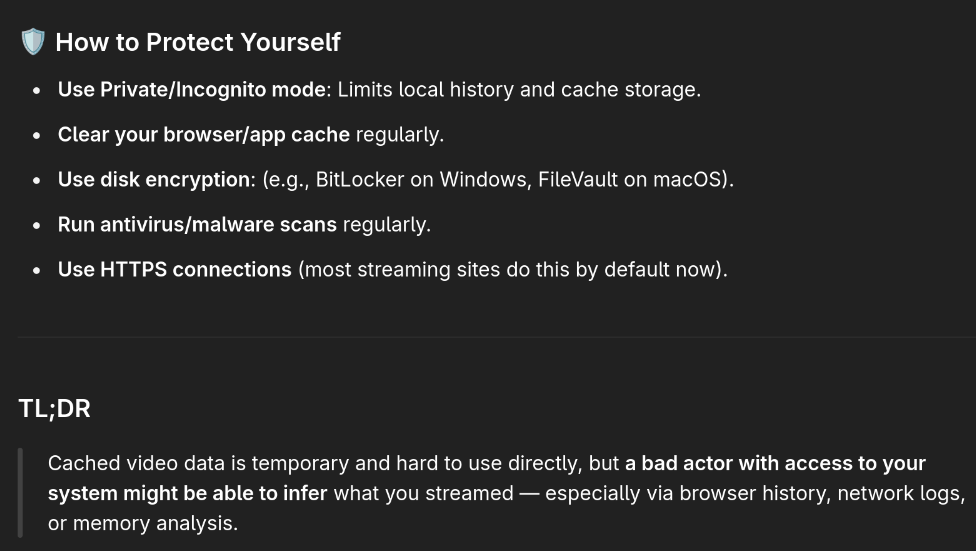Click 'Cached video data is temporary' sentence start
This screenshot has height=551, width=976.
click(195, 463)
